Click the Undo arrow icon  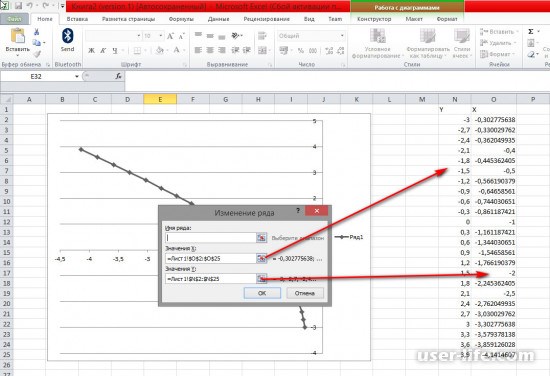(x=30, y=6)
